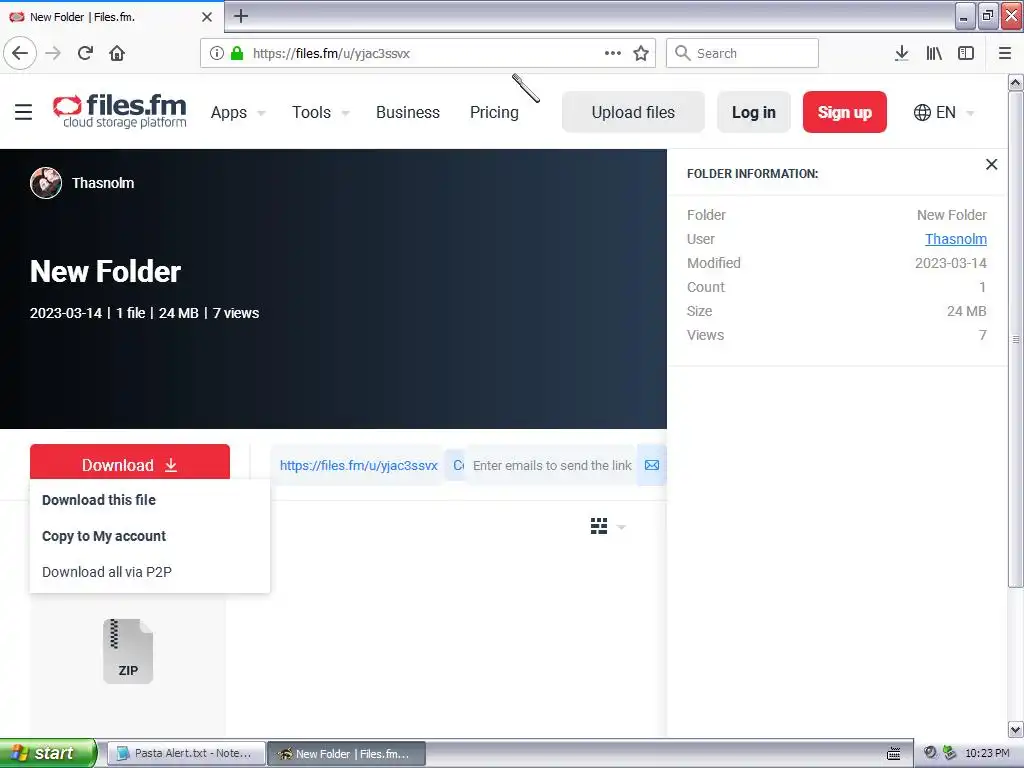The height and width of the screenshot is (768, 1024).
Task: Click the copy link button beside URL
Action: 457,465
